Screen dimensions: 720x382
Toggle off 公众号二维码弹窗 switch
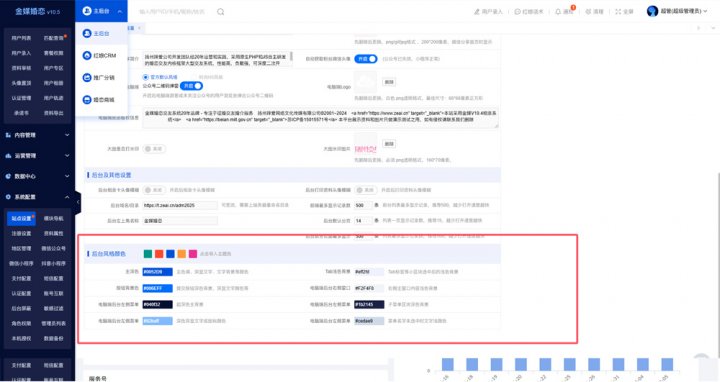[191, 86]
